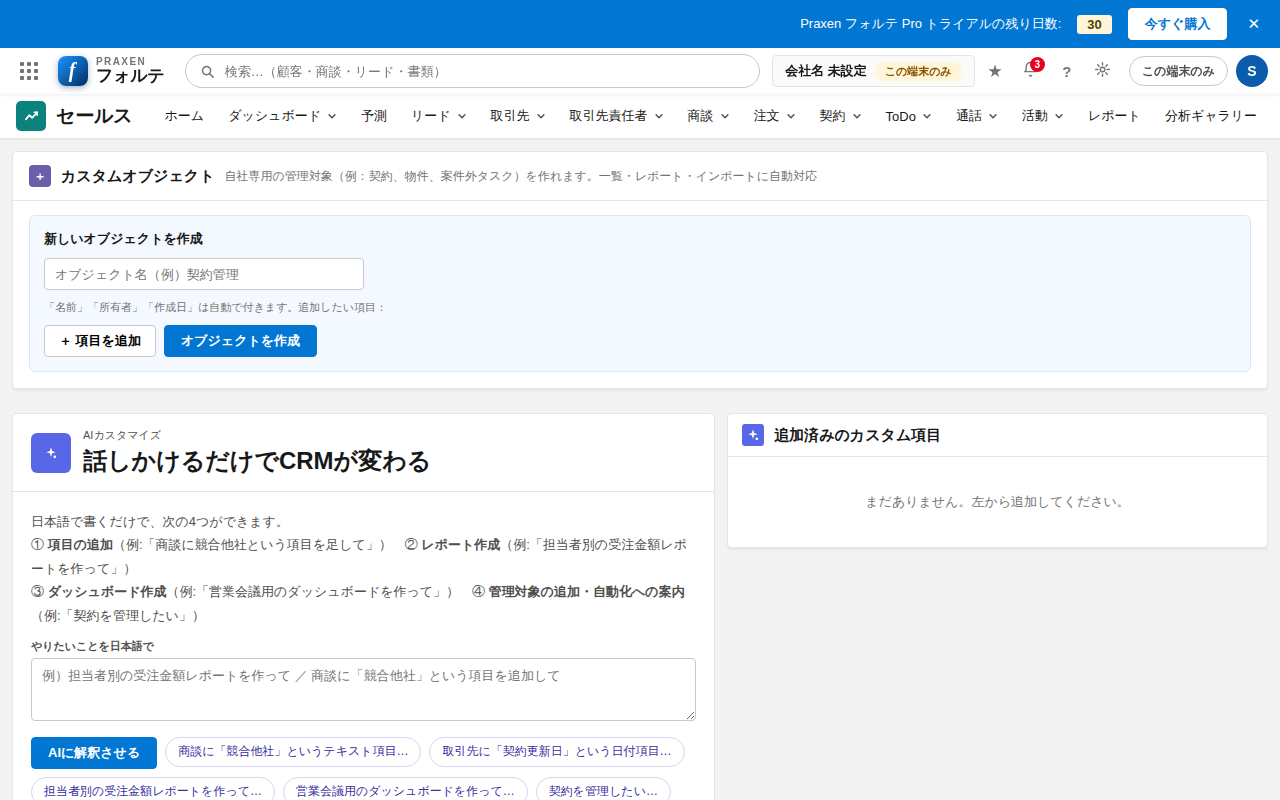1280x800 pixels.
Task: Click the 今すぐ購入 button
Action: (1177, 24)
